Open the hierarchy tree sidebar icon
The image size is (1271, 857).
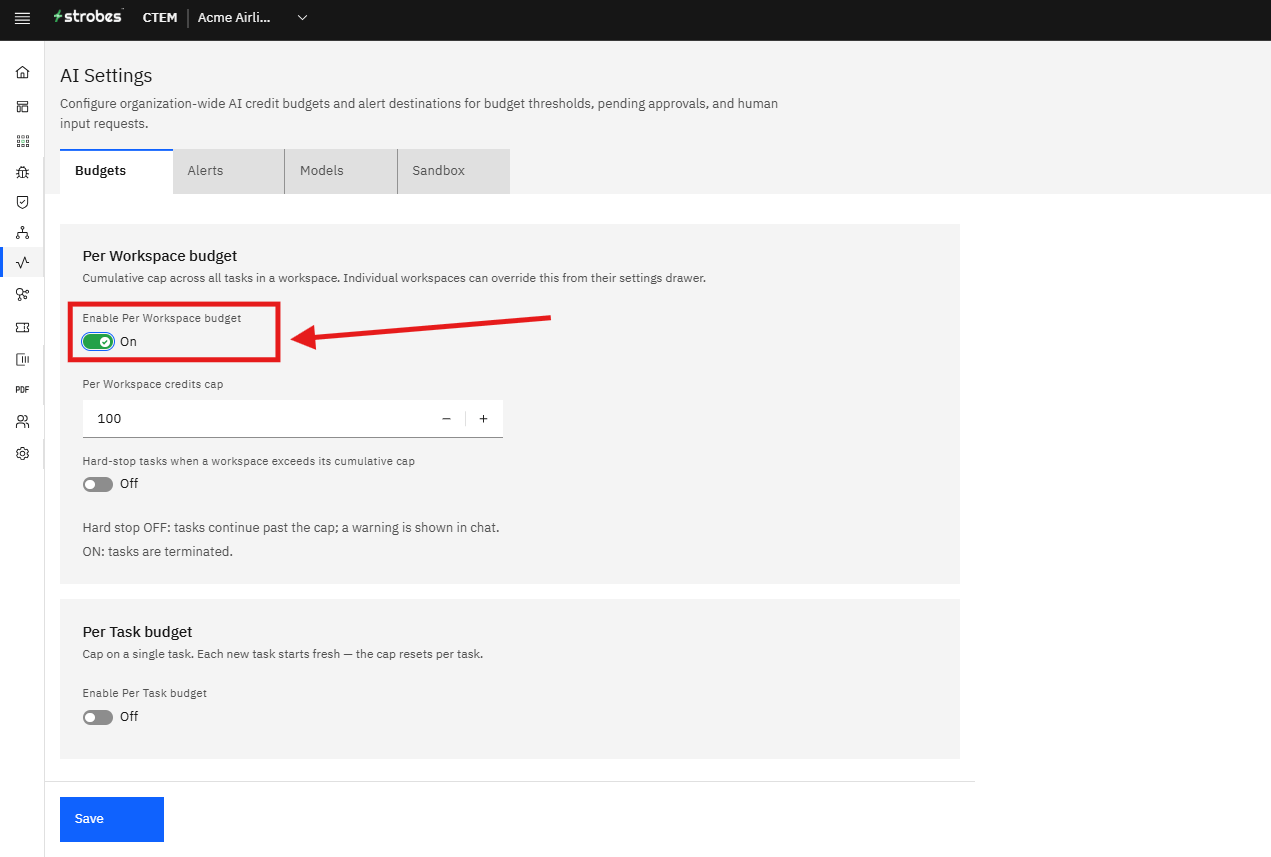click(22, 233)
